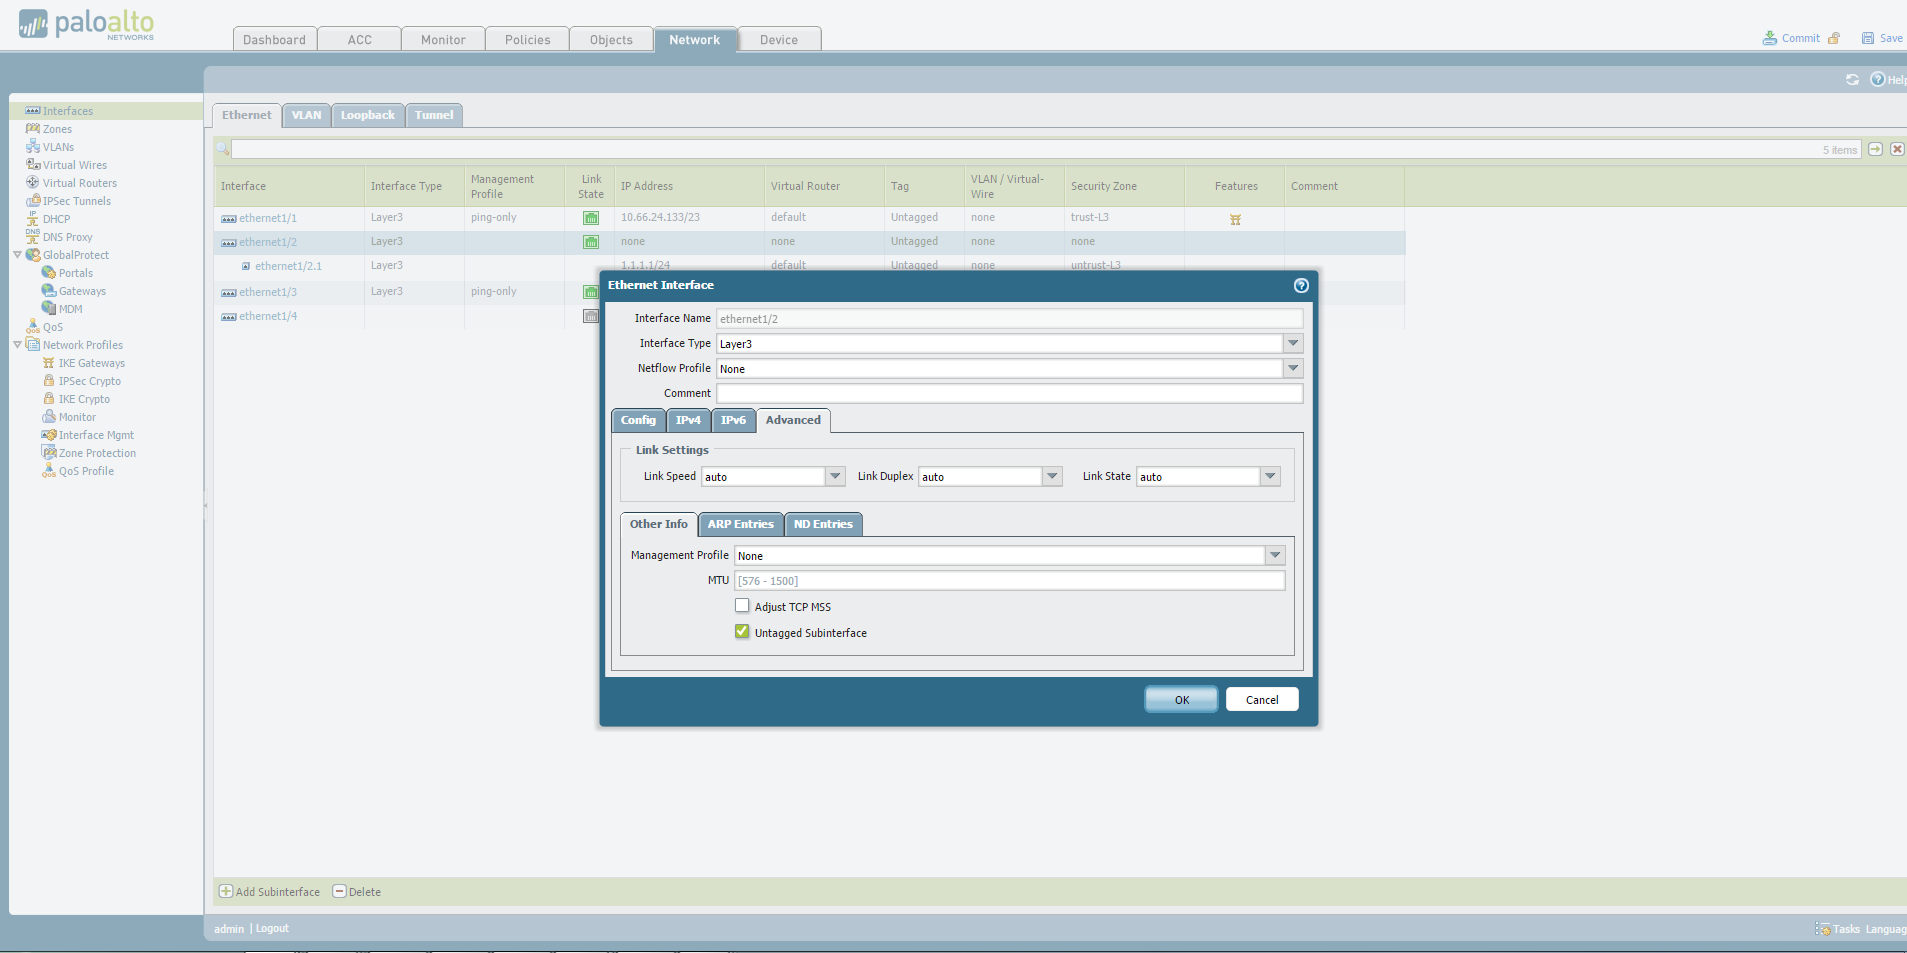Click the ethernet1/1 features icon
Screen dimensions: 1907x953
tap(1235, 219)
